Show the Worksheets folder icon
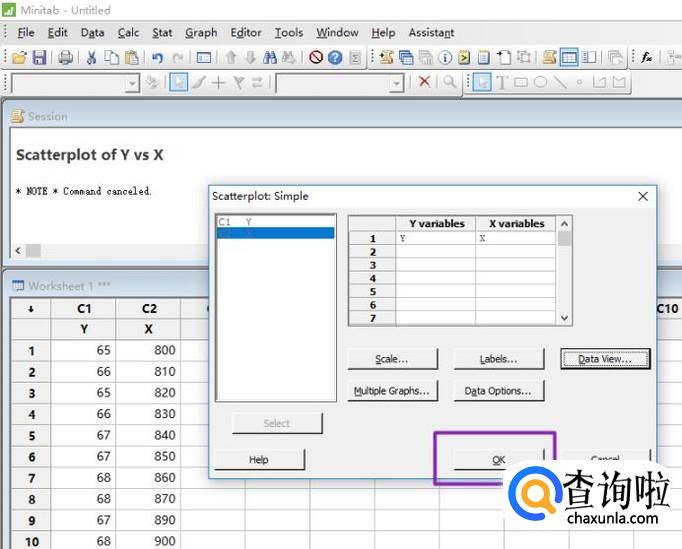 [406, 57]
